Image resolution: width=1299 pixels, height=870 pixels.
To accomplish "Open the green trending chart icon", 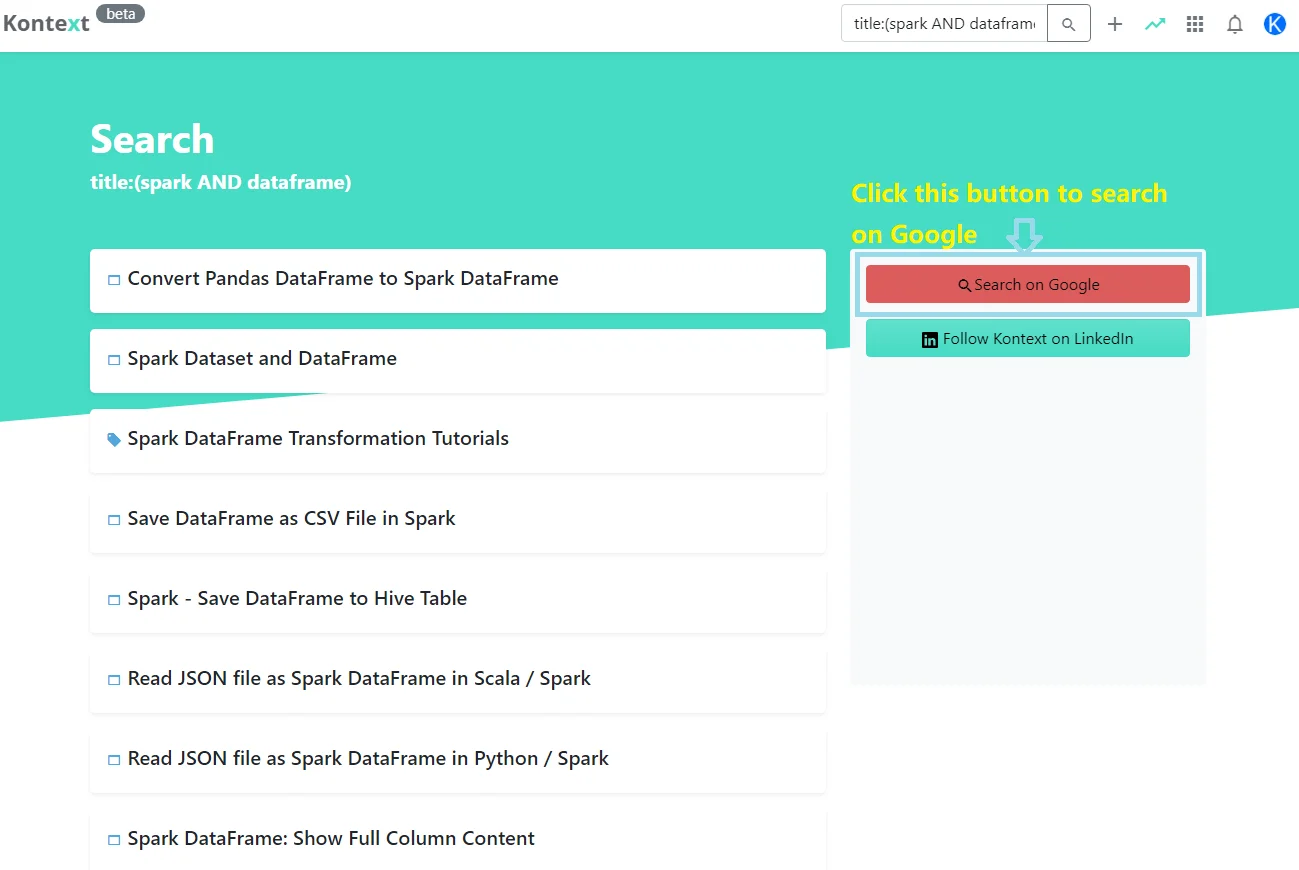I will pos(1155,24).
